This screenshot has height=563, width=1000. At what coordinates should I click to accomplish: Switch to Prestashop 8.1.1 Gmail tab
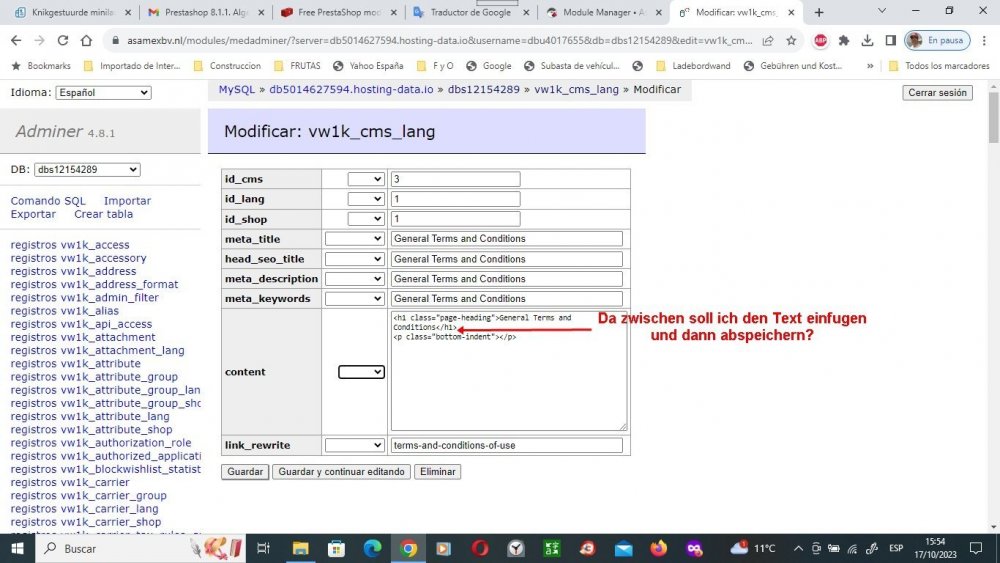pyautogui.click(x=206, y=12)
